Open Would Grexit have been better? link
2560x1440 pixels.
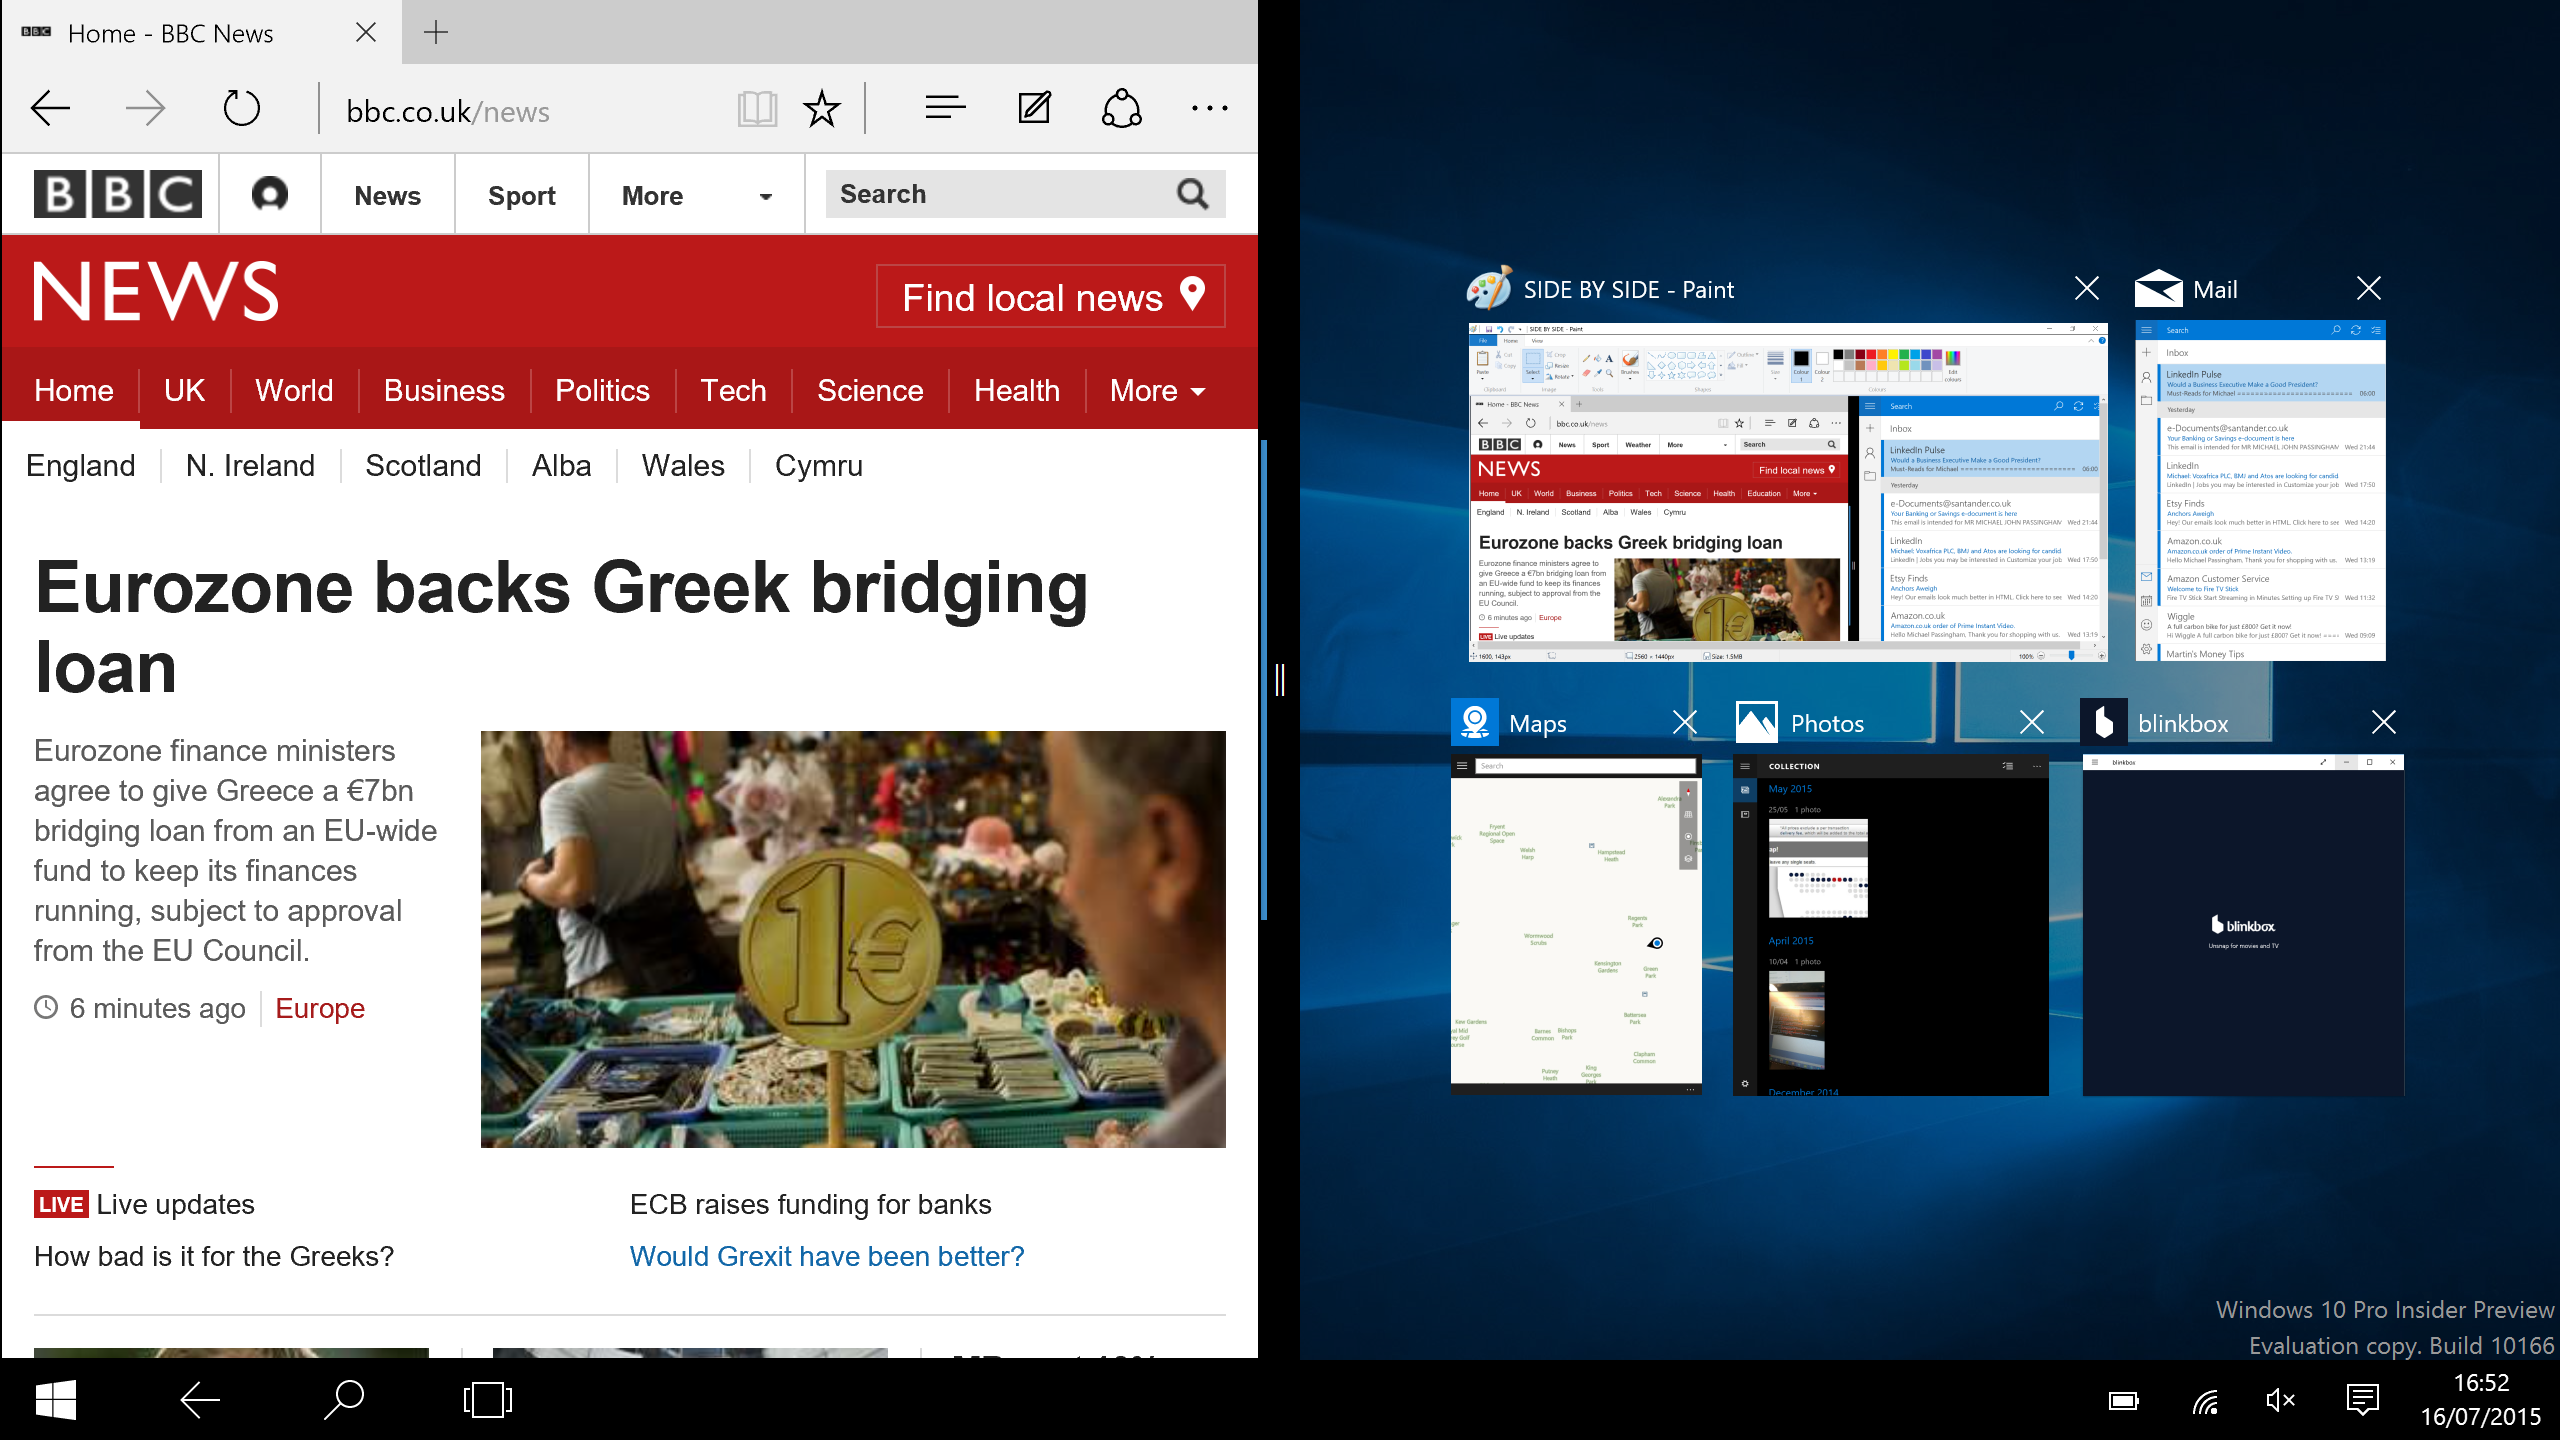827,1256
